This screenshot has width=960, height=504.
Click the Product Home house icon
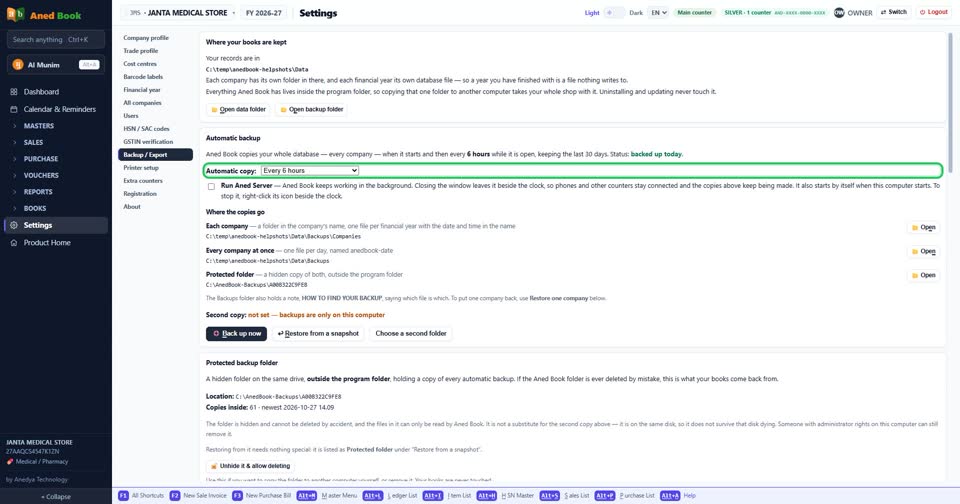(x=13, y=243)
